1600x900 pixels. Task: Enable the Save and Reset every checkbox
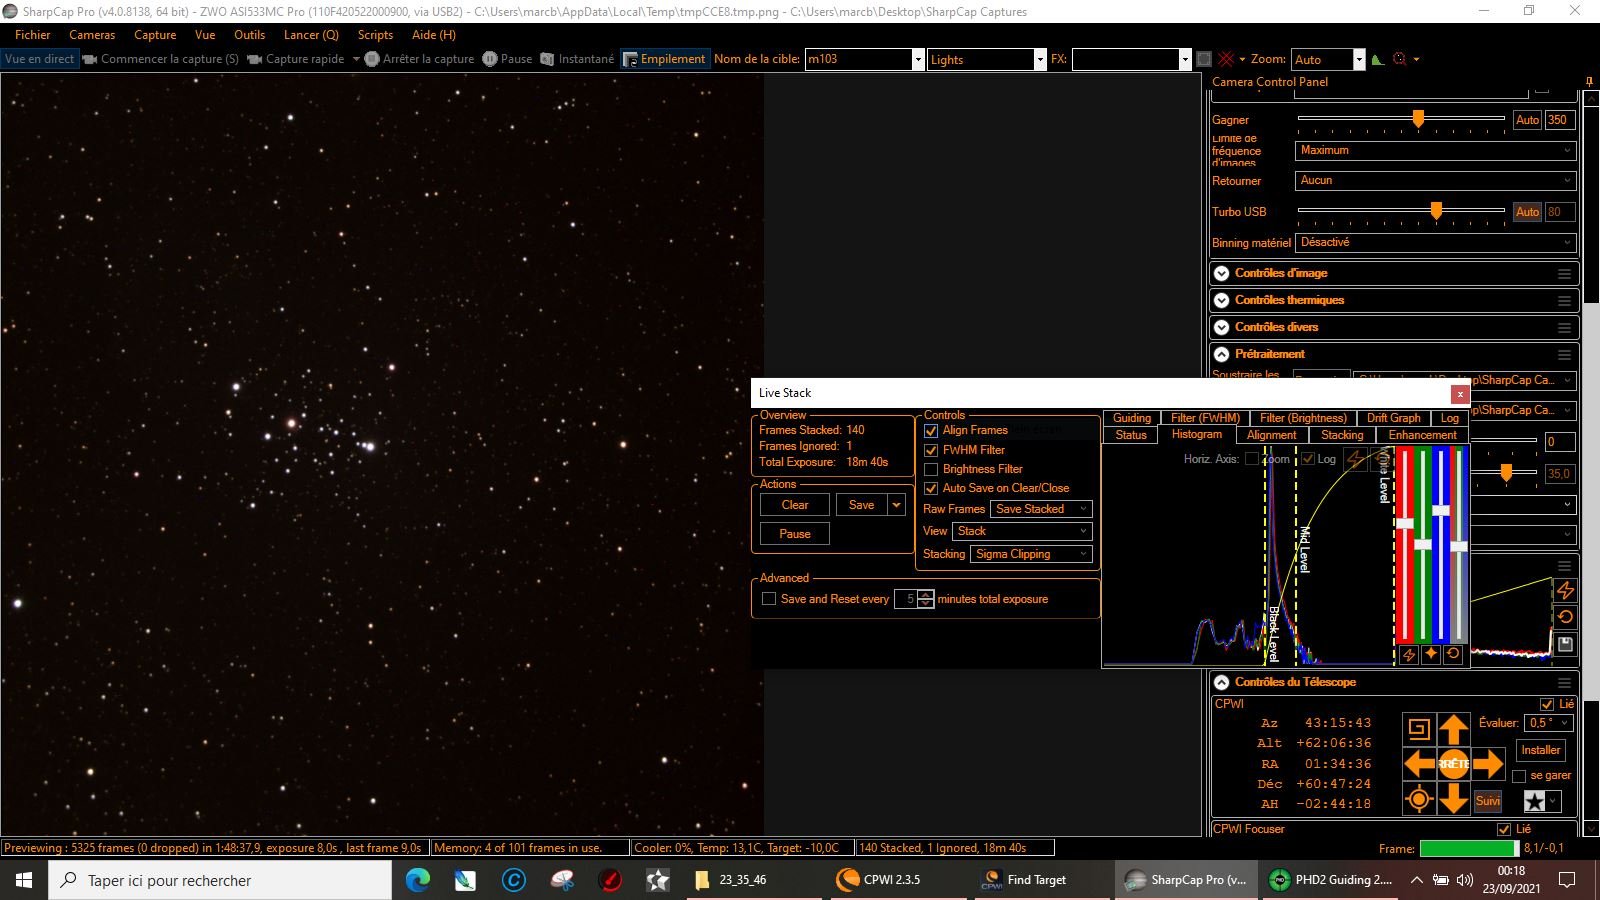[769, 599]
